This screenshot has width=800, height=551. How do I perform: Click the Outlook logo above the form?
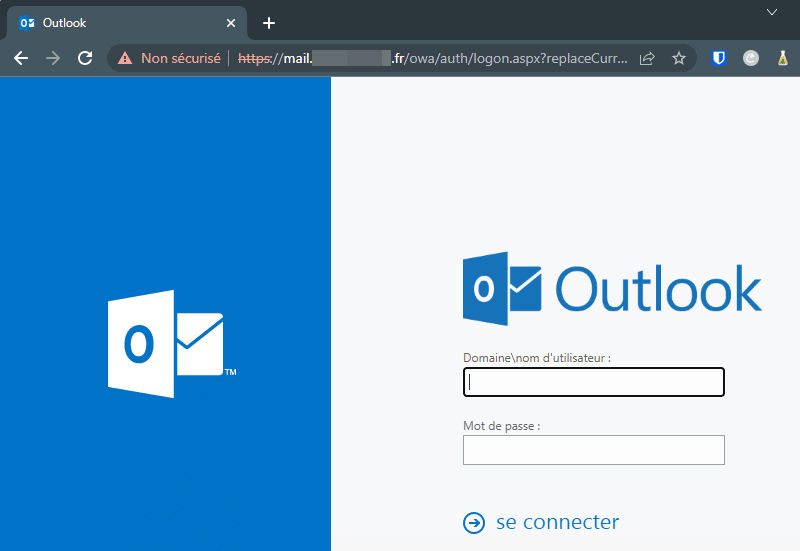[x=612, y=289]
